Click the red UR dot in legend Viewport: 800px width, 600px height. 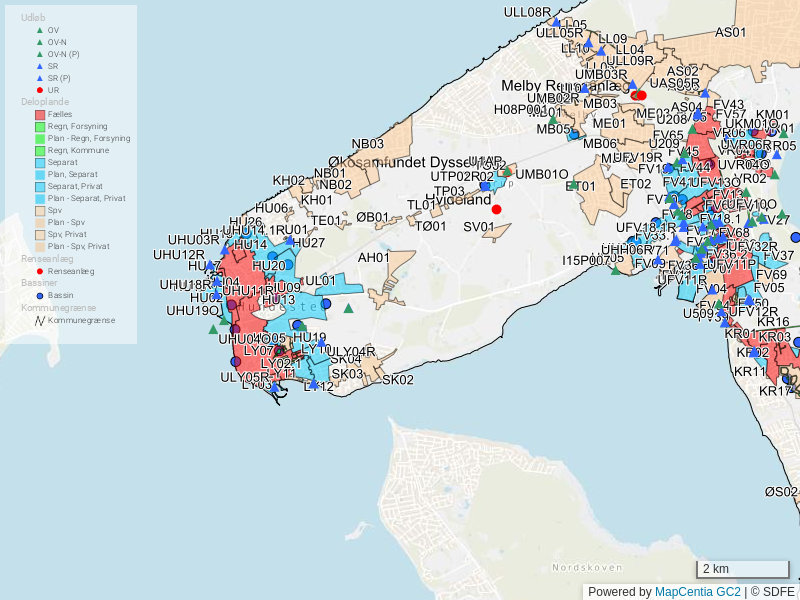[x=40, y=90]
